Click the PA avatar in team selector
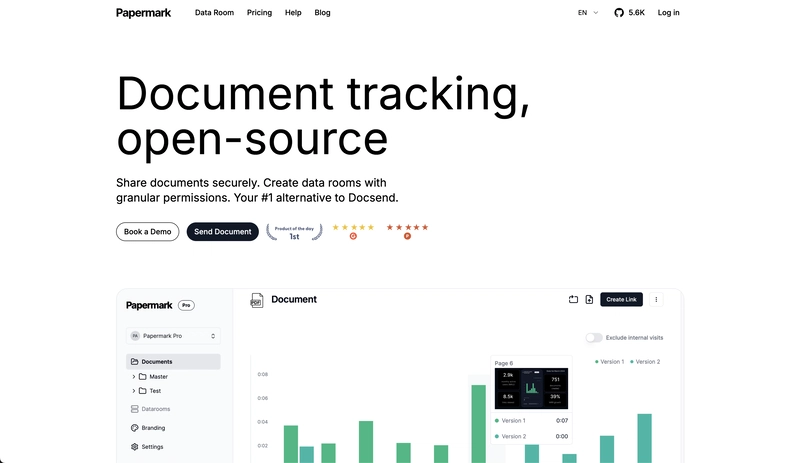The width and height of the screenshot is (800, 463). pyautogui.click(x=135, y=336)
